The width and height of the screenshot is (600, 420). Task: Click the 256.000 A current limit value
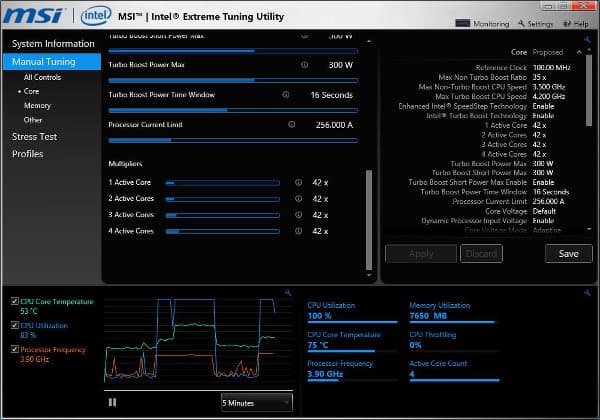click(x=334, y=125)
